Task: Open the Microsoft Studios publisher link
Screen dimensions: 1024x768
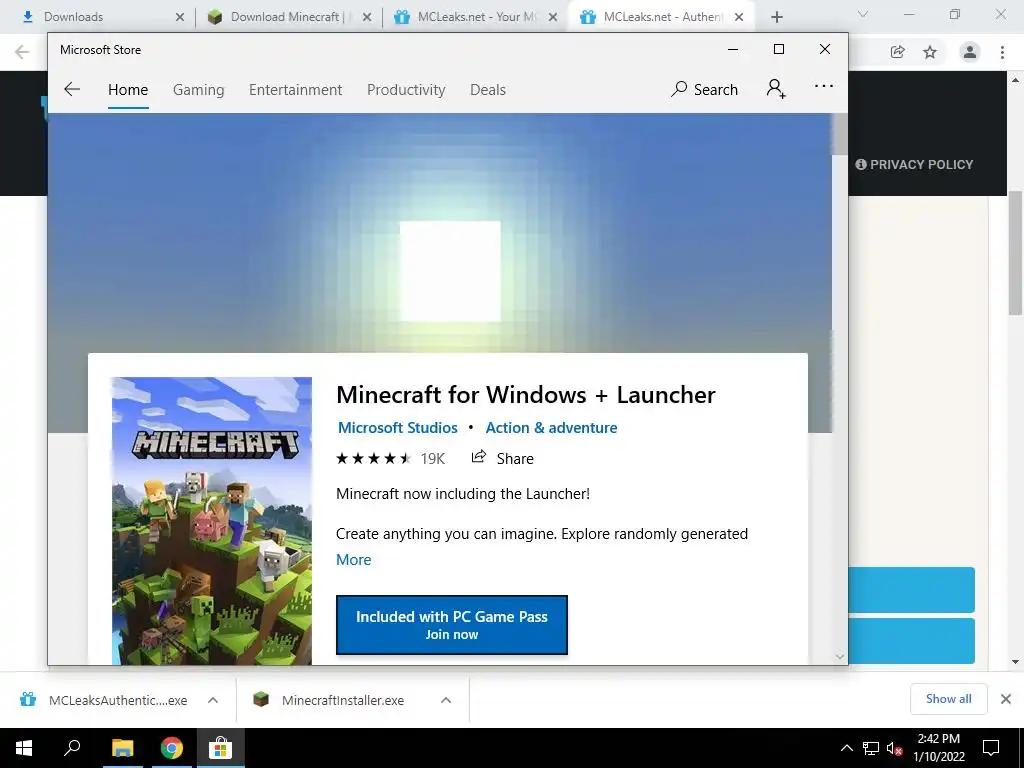Action: pyautogui.click(x=398, y=428)
